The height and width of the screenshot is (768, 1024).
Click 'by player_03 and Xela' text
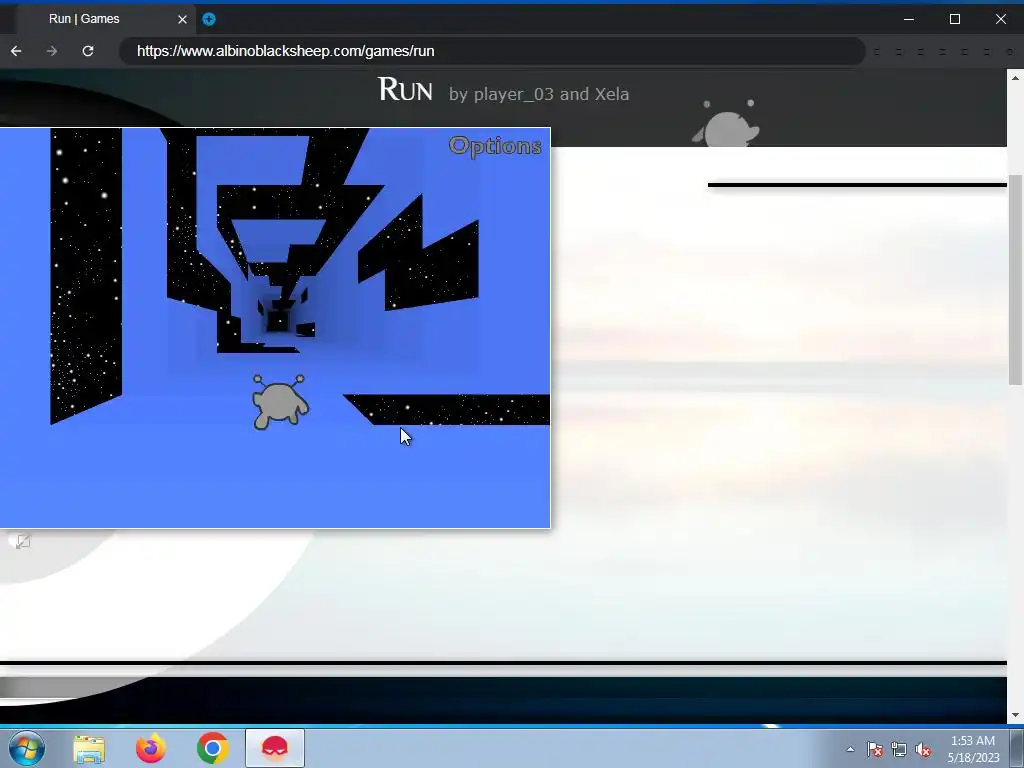[x=539, y=94]
